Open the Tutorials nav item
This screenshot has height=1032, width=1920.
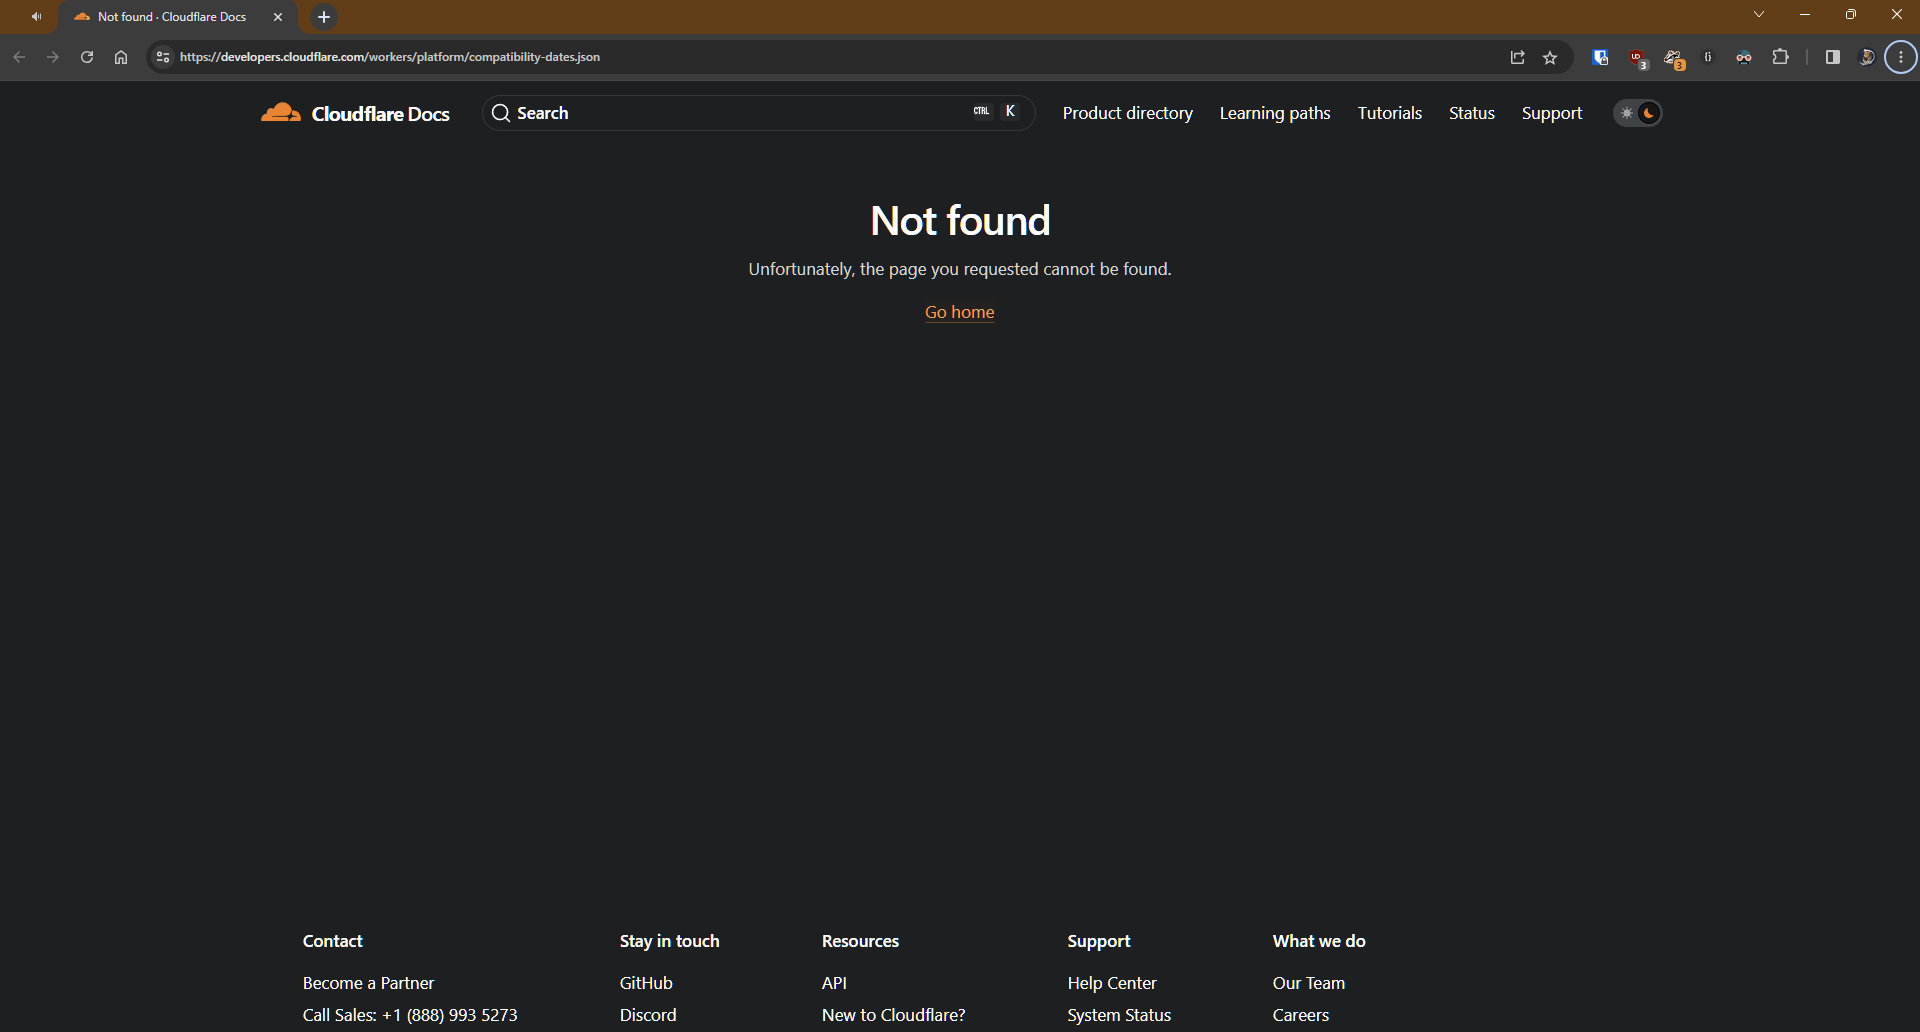(1389, 113)
